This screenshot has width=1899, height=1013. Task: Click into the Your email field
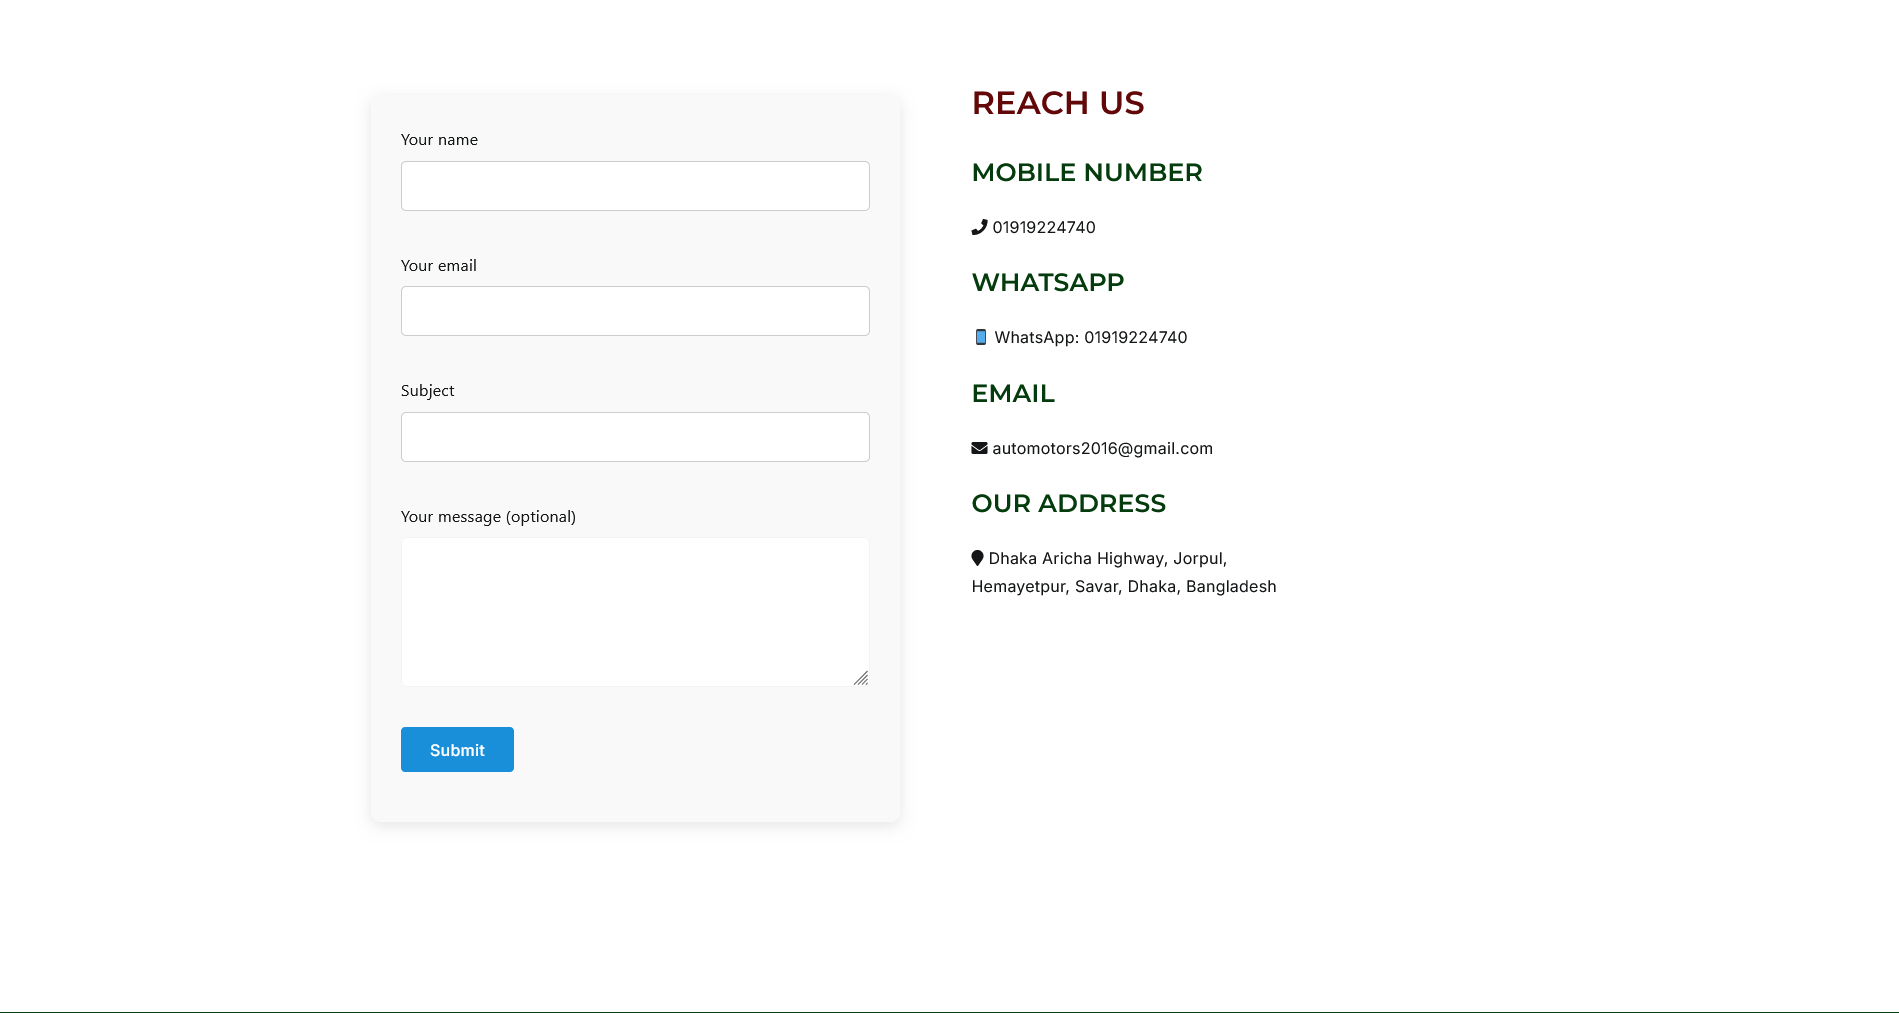click(635, 311)
